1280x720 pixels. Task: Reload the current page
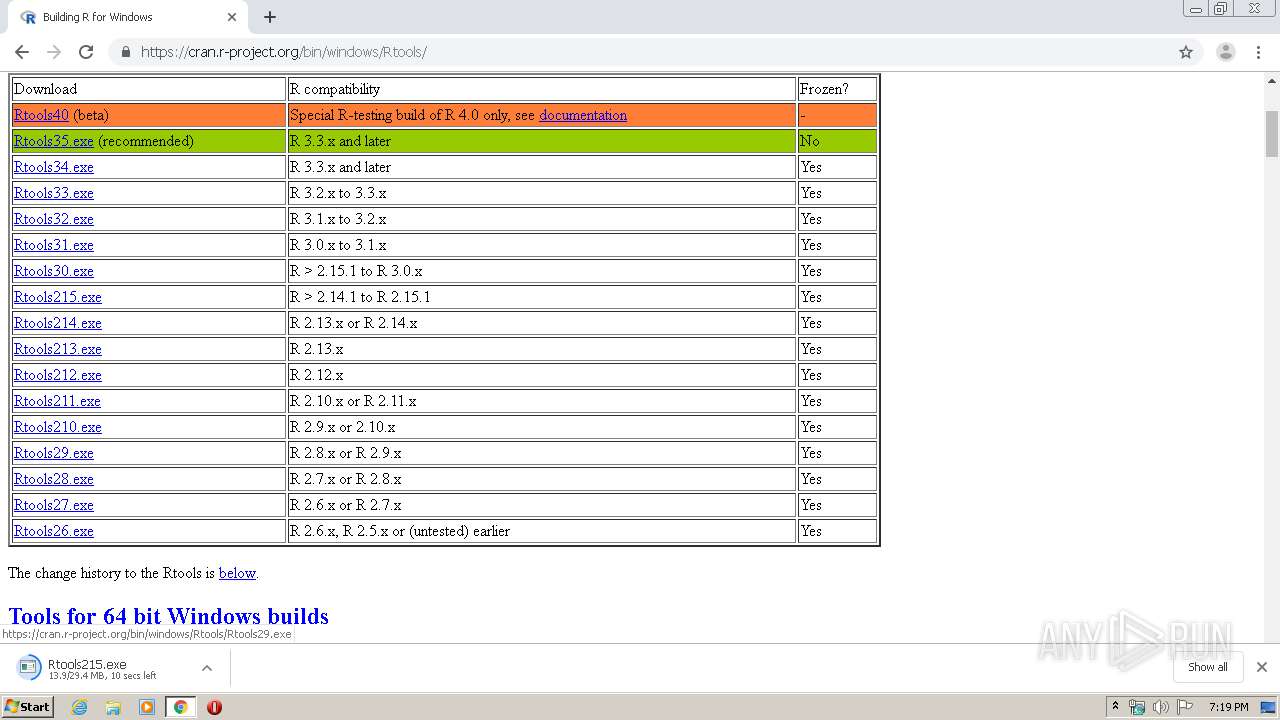click(86, 52)
